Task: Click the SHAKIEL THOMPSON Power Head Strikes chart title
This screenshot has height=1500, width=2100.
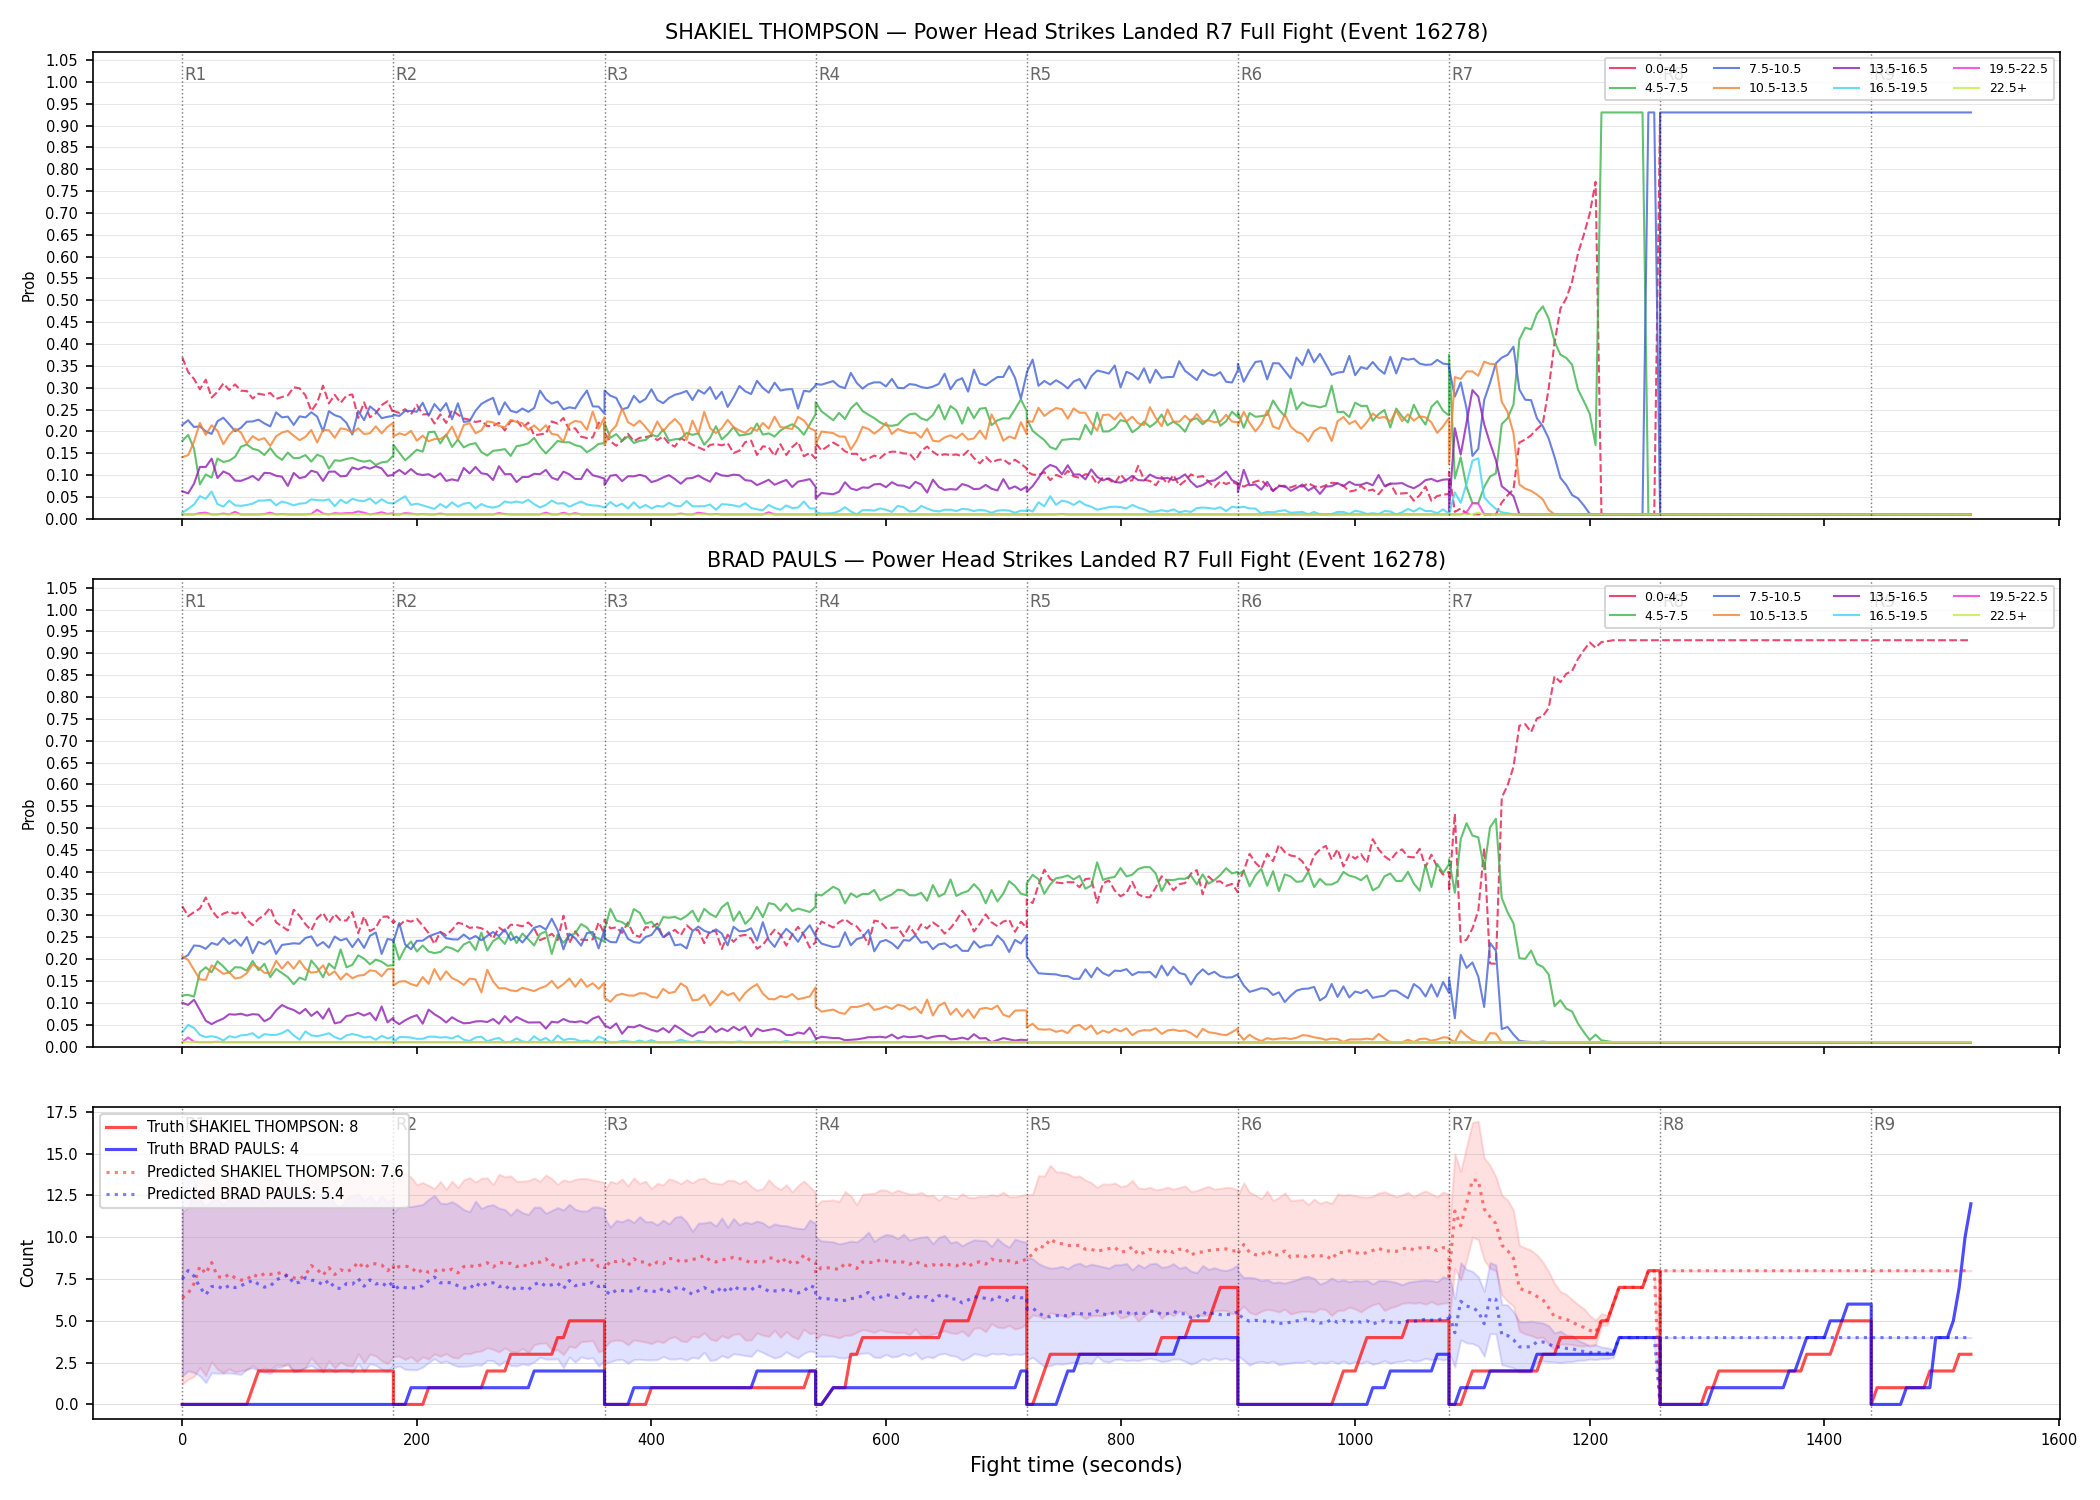Action: point(1076,32)
